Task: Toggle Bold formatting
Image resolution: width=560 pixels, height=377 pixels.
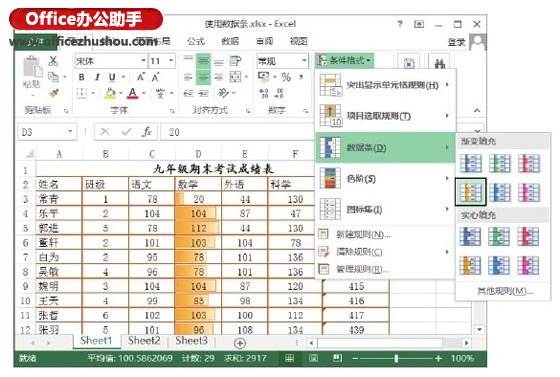Action: pos(82,77)
